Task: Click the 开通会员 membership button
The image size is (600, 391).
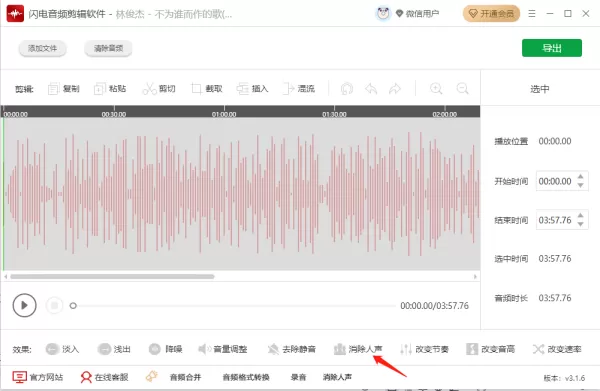Action: [x=491, y=14]
